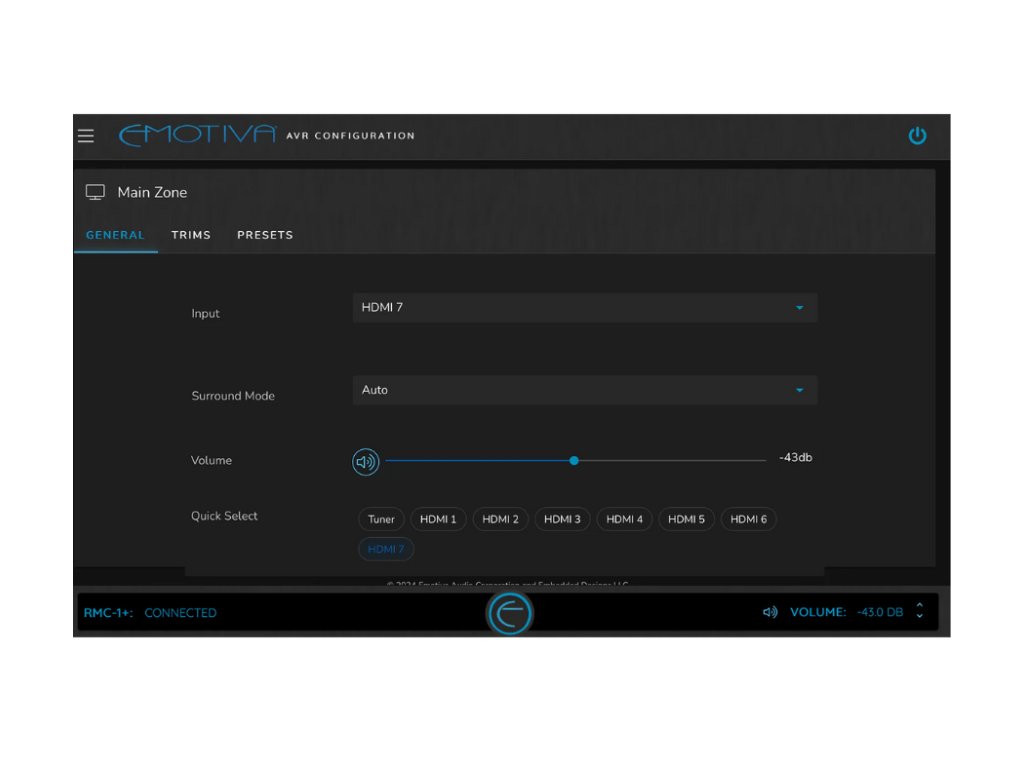Viewport: 1024px width, 768px height.
Task: Increase volume with the up stepper arrow
Action: (920, 606)
